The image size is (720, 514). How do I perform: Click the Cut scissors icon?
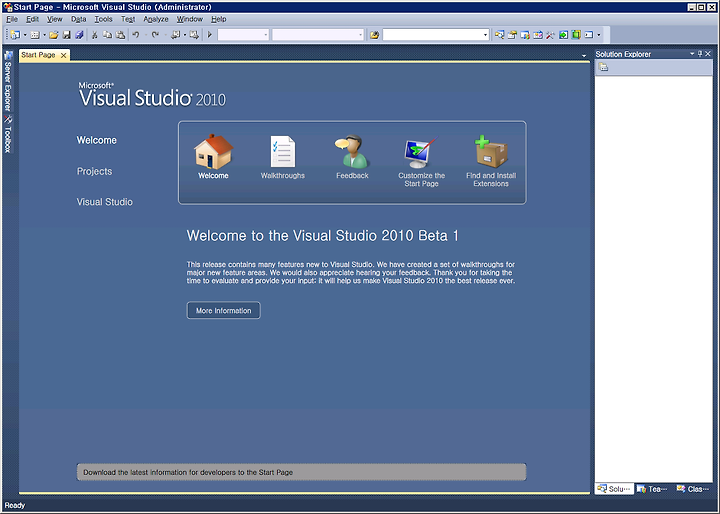[x=95, y=35]
